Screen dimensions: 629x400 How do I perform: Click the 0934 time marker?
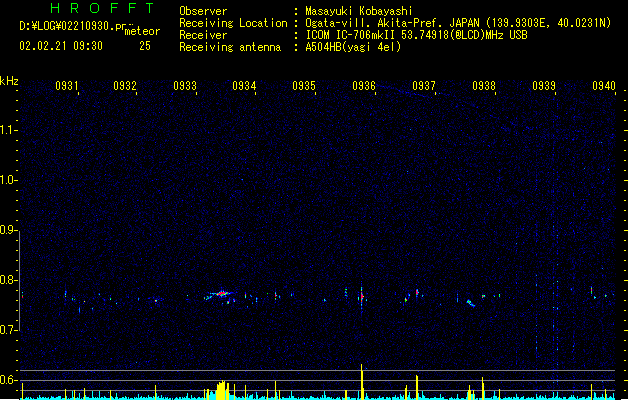[x=244, y=85]
